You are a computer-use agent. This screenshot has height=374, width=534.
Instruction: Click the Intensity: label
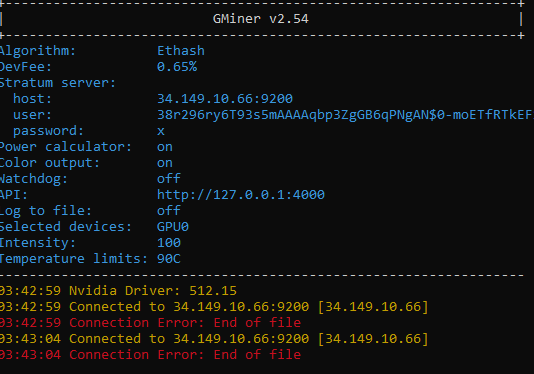coord(37,243)
